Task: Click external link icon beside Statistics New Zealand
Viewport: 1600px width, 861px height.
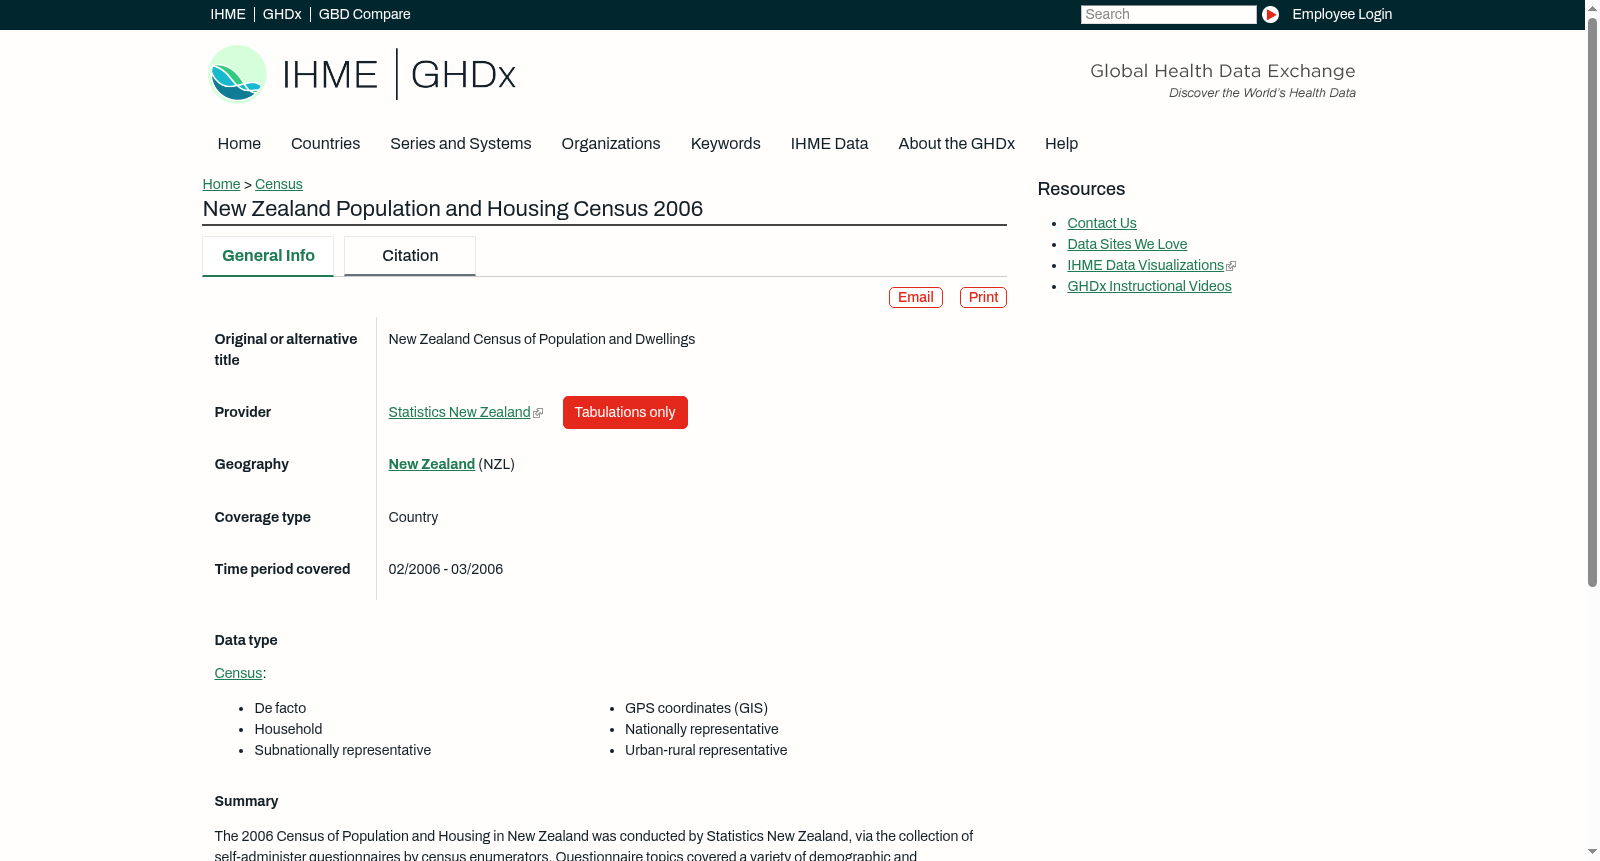Action: tap(538, 413)
